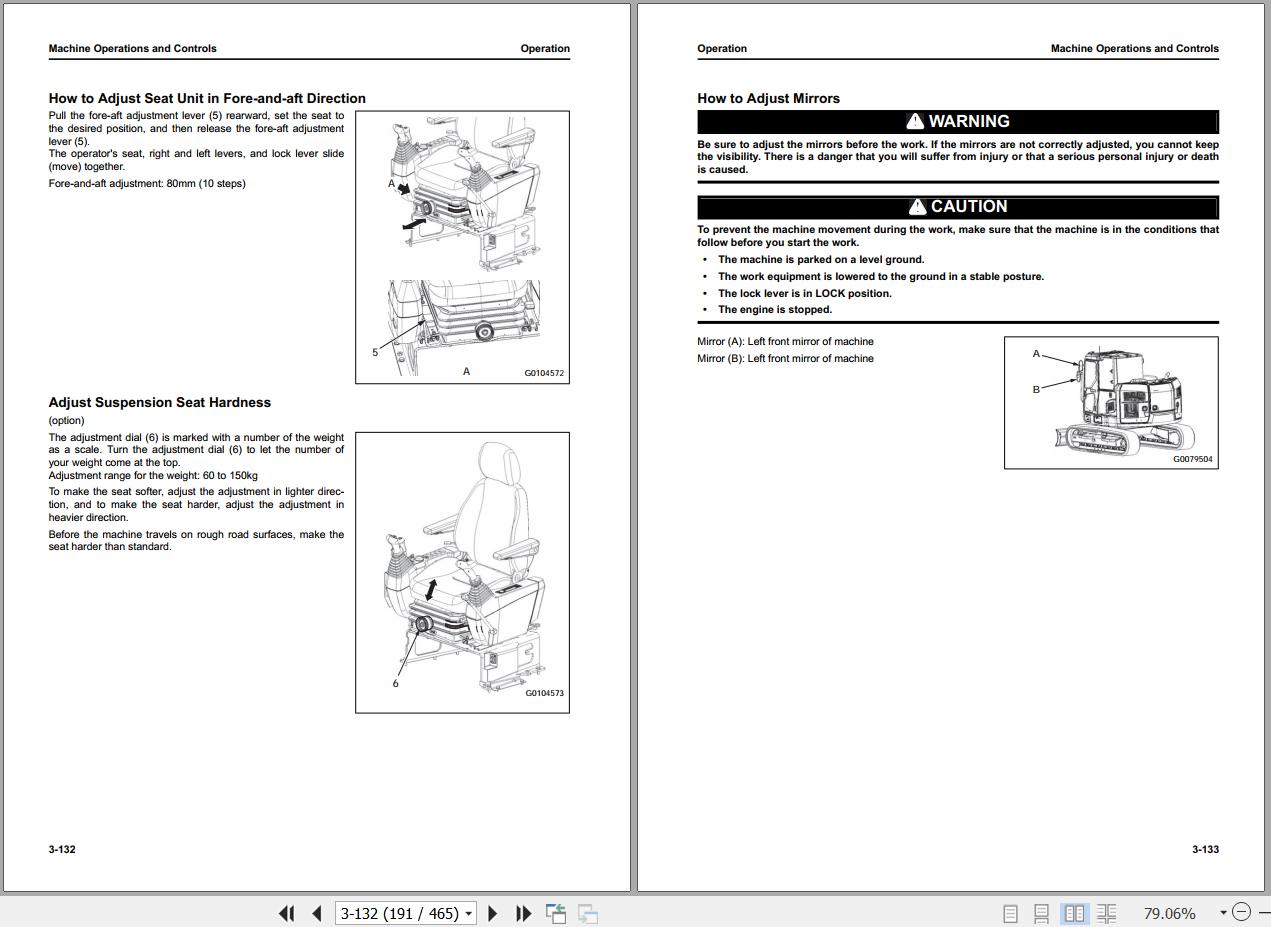Screen dimensions: 1271x927
Task: Select two-page facing layout
Action: (x=1075, y=914)
